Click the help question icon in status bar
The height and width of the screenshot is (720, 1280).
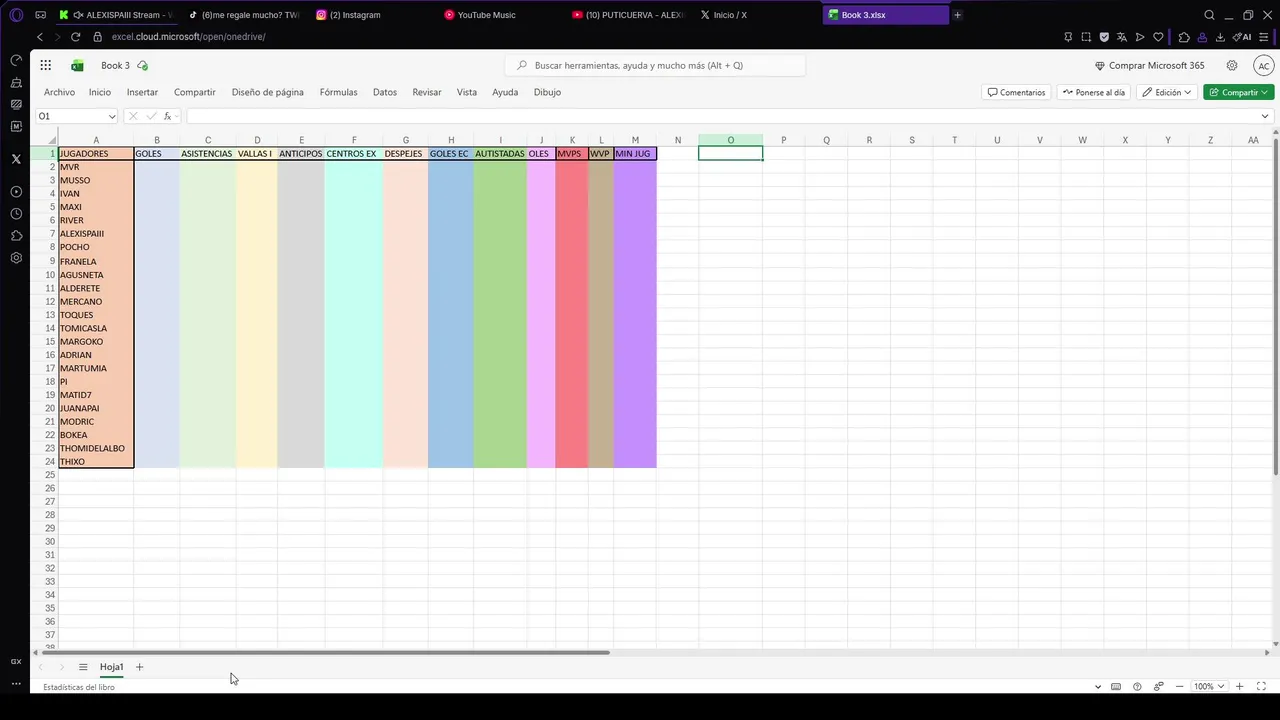(x=1137, y=687)
